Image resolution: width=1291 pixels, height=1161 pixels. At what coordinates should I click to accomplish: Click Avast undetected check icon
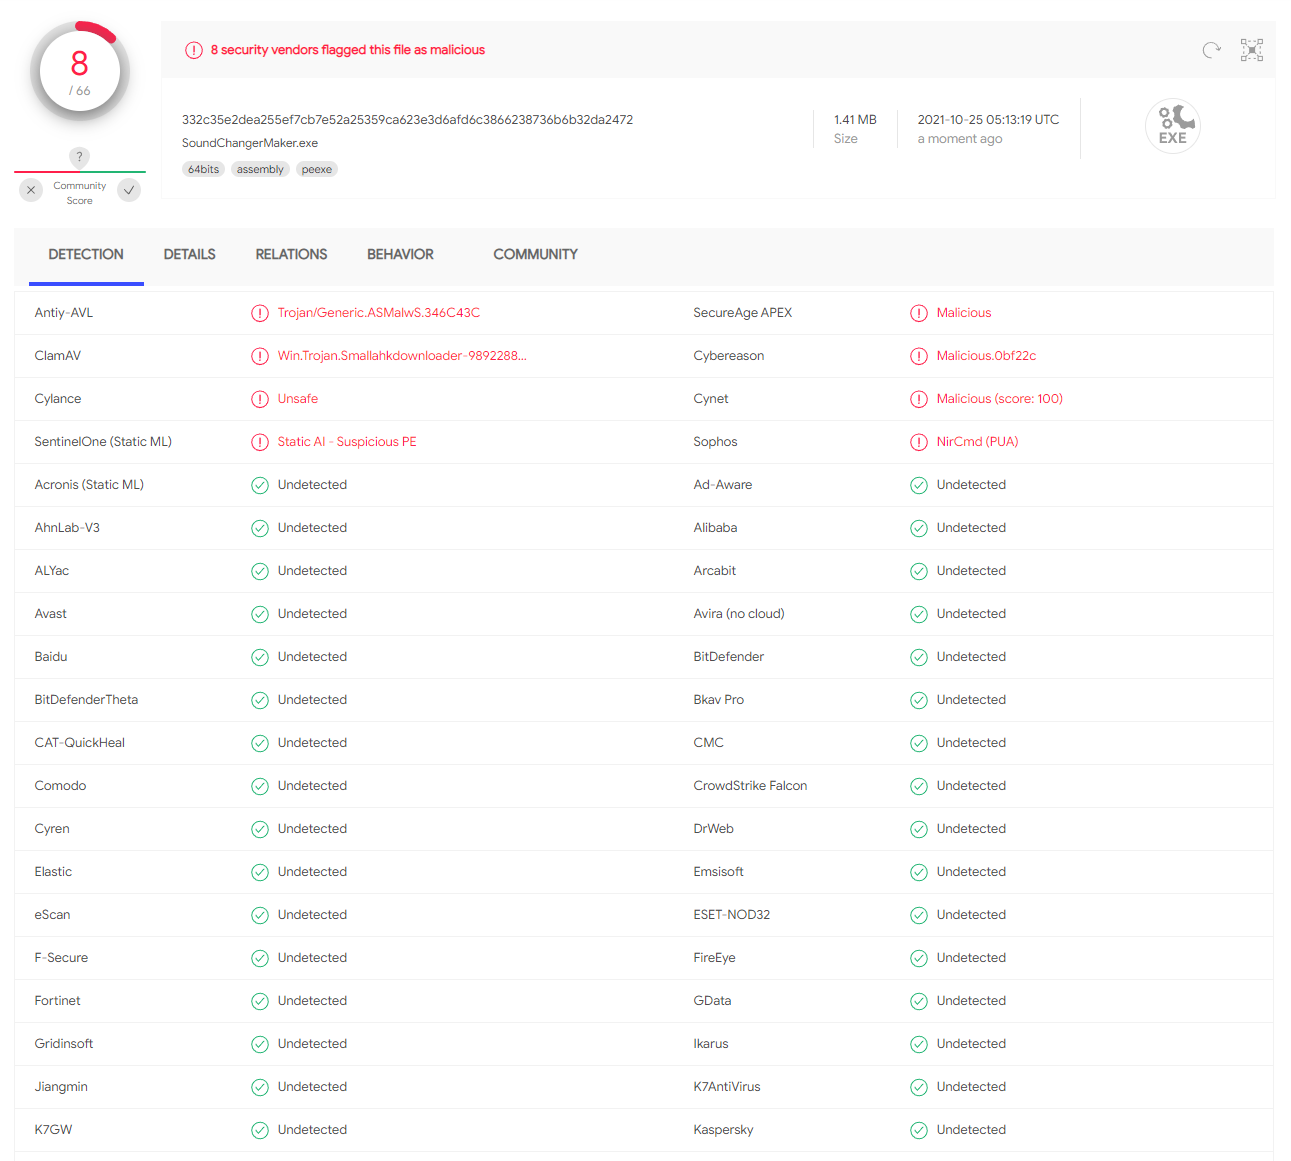coord(260,614)
